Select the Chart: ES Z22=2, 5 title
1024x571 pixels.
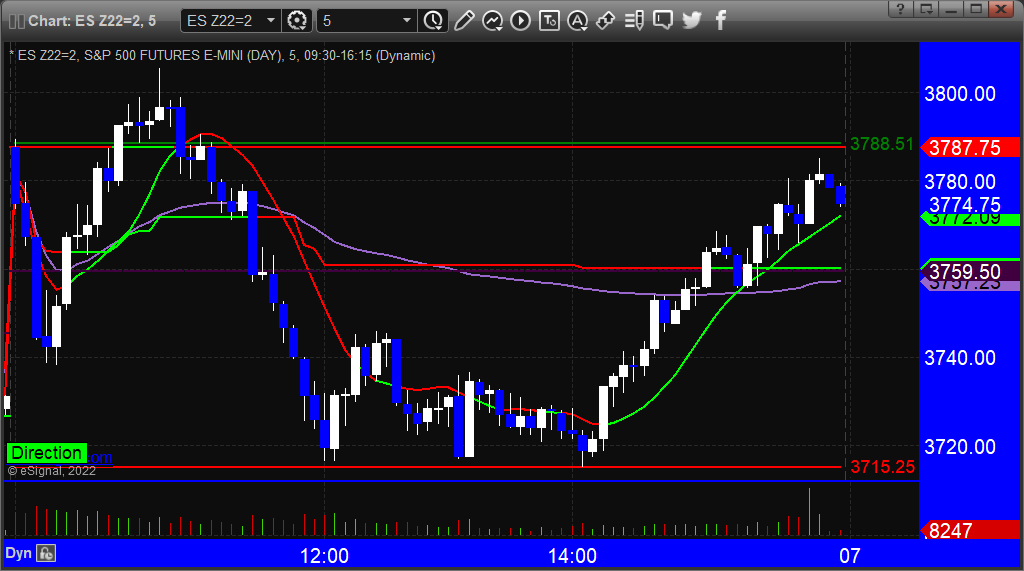click(92, 21)
